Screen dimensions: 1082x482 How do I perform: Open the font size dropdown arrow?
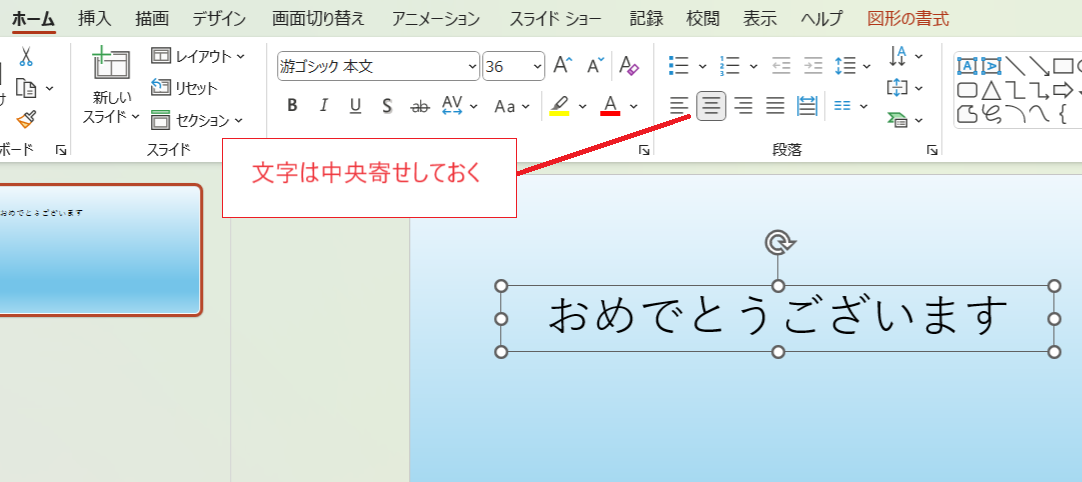coord(538,66)
